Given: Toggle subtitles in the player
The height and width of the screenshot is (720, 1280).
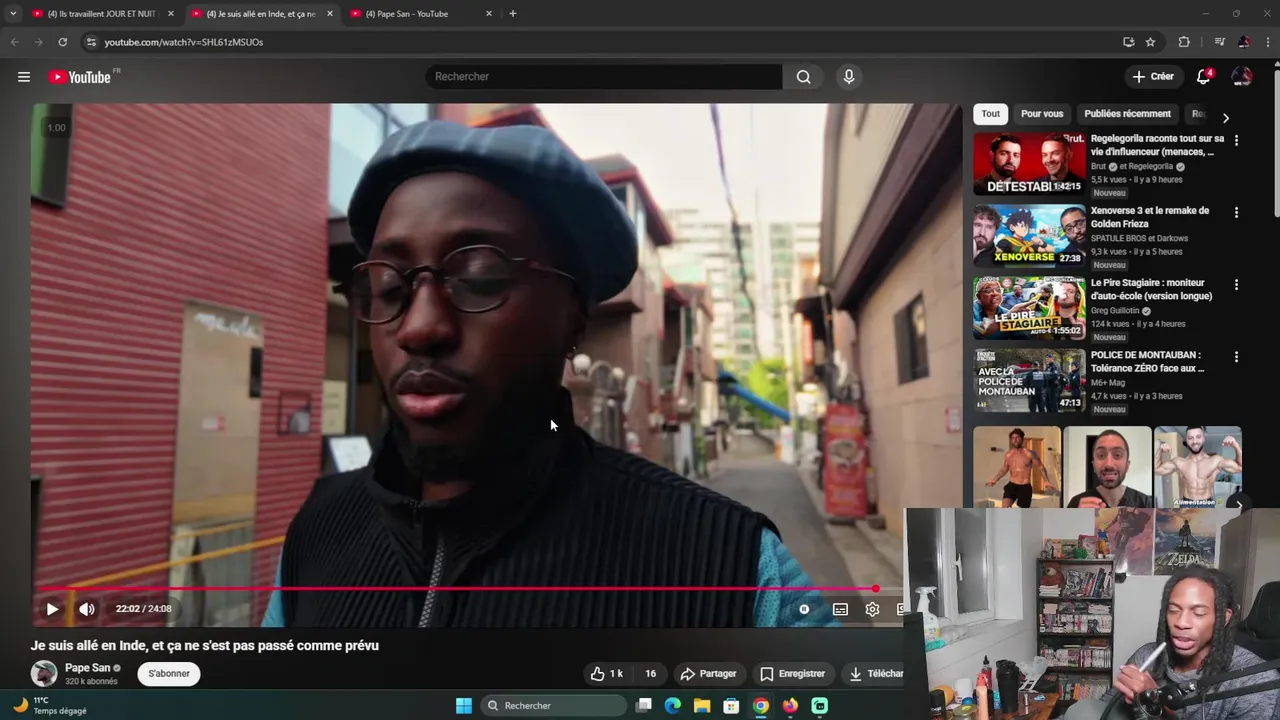Looking at the screenshot, I should (840, 609).
